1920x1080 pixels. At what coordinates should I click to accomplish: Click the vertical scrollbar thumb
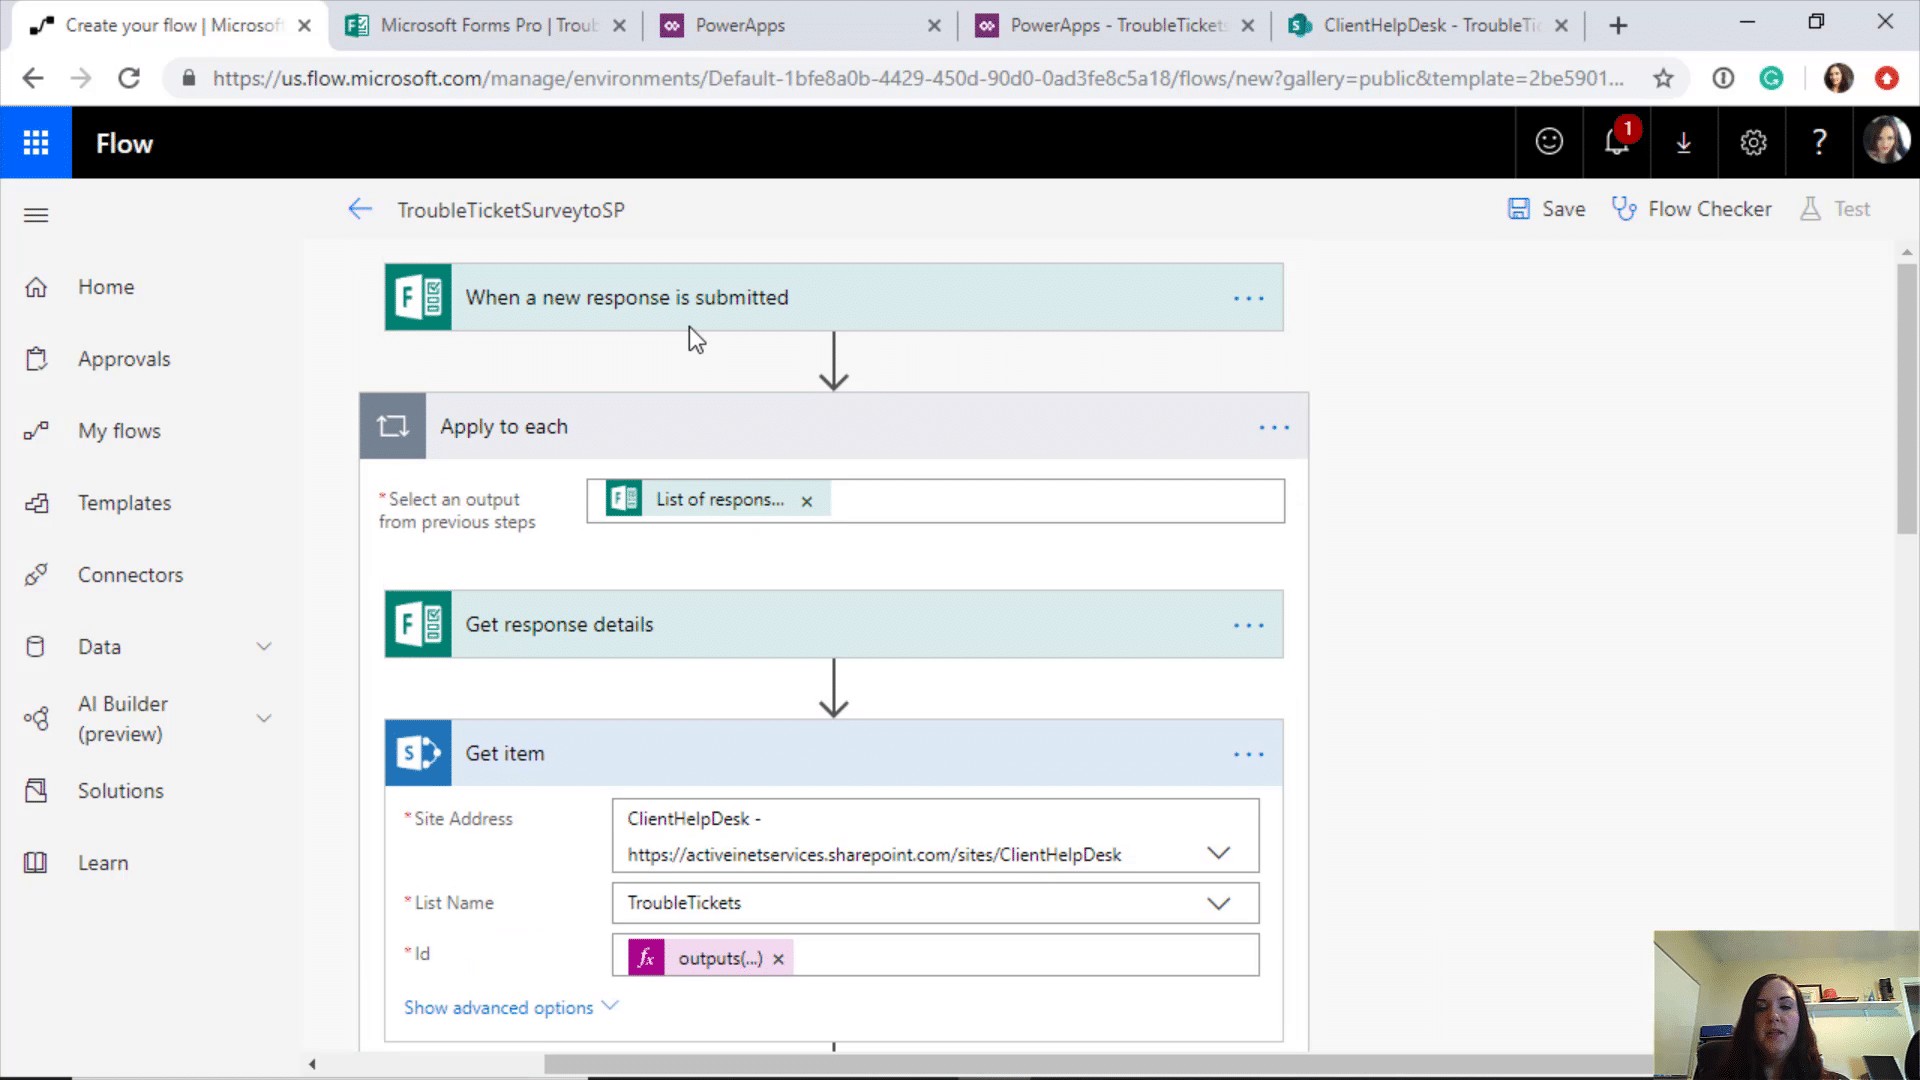click(x=1907, y=398)
